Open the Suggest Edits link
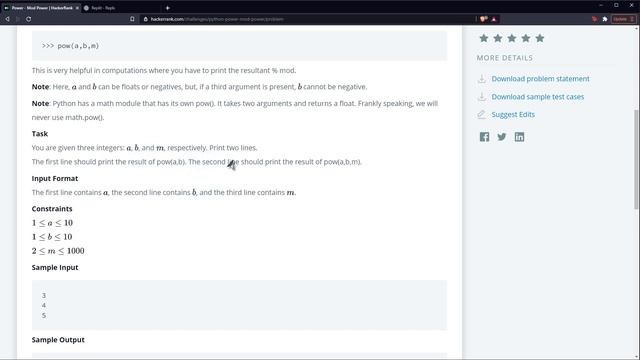The height and width of the screenshot is (360, 640). coord(513,115)
